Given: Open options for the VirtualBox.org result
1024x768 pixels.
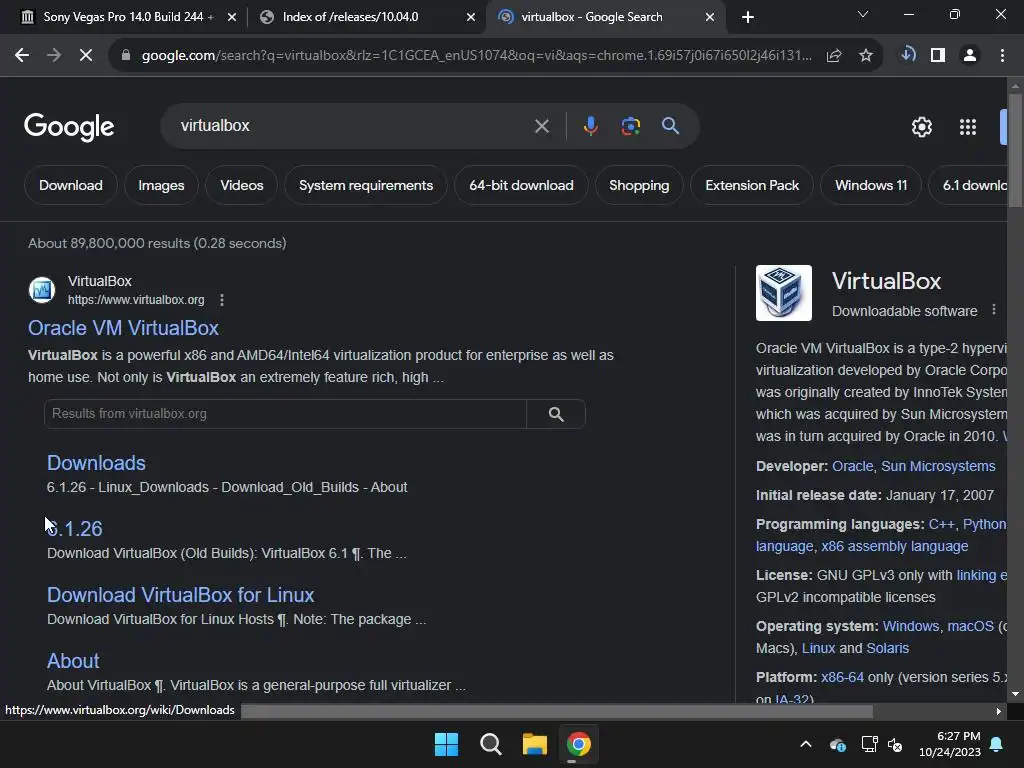Looking at the screenshot, I should pos(222,300).
